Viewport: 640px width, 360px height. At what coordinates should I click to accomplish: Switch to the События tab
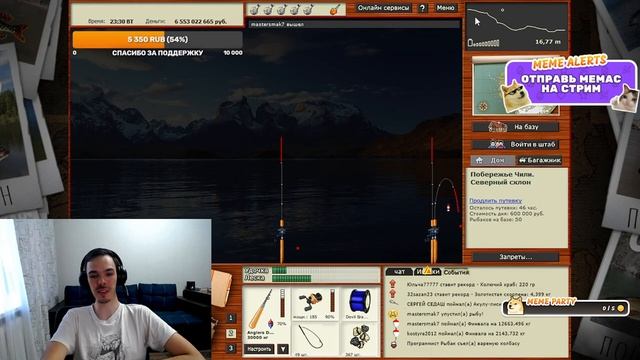(x=456, y=272)
